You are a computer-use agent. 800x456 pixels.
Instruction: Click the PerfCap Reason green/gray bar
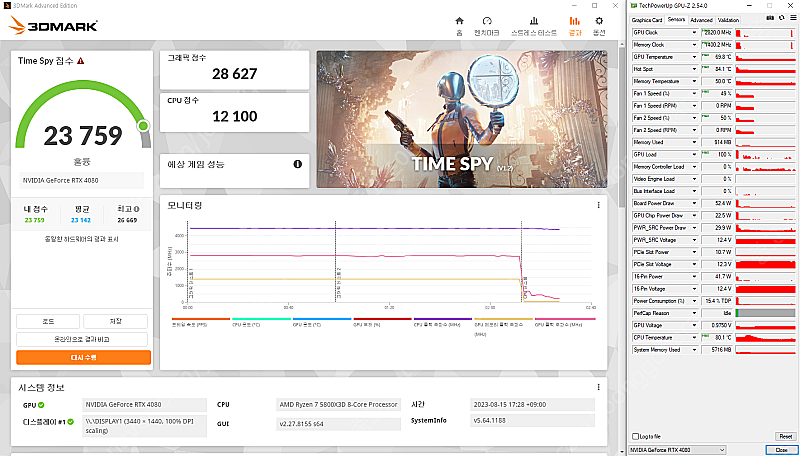(x=765, y=313)
